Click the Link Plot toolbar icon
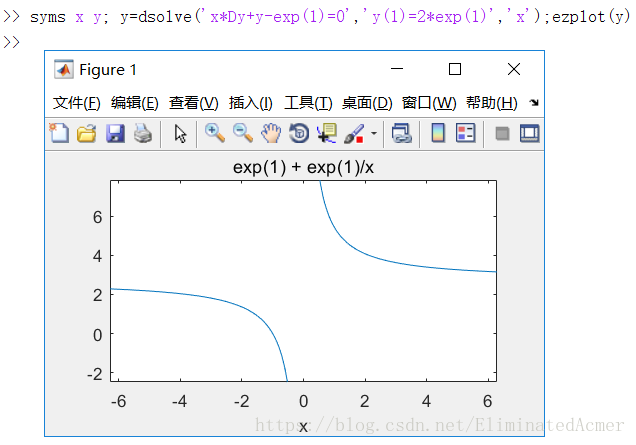The height and width of the screenshot is (445, 636). tap(402, 133)
